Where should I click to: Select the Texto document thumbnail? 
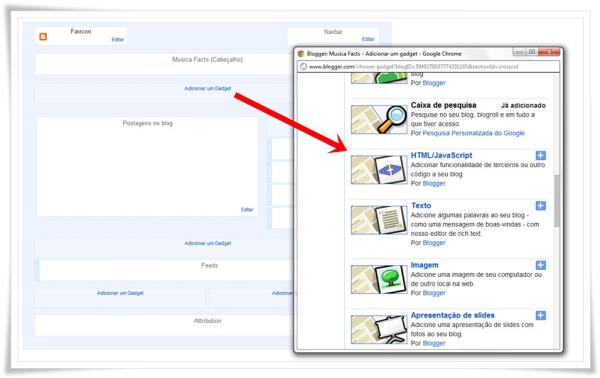tap(379, 220)
